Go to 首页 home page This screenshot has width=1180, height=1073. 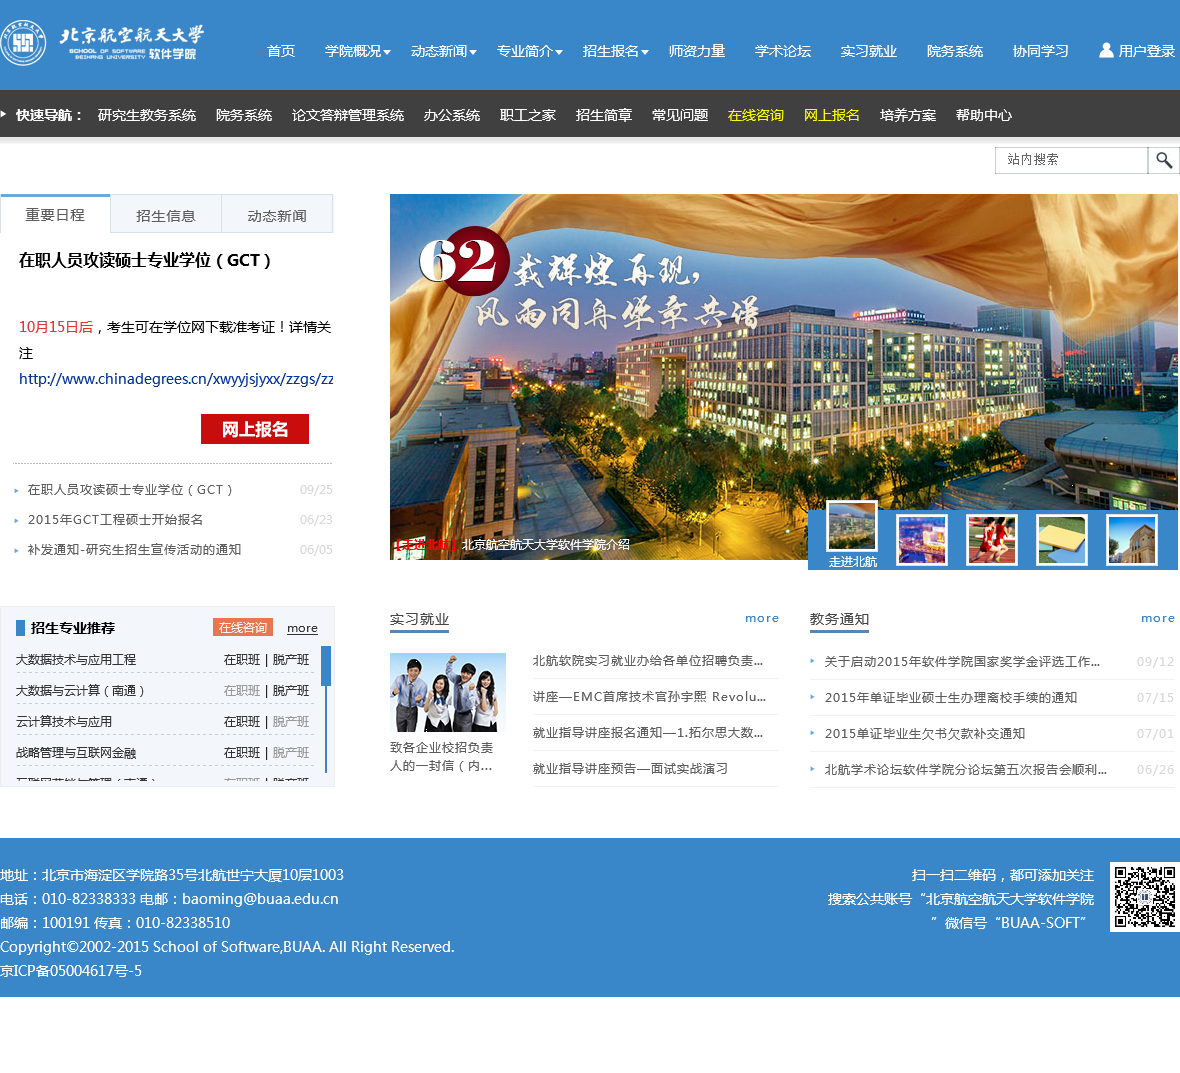[281, 51]
